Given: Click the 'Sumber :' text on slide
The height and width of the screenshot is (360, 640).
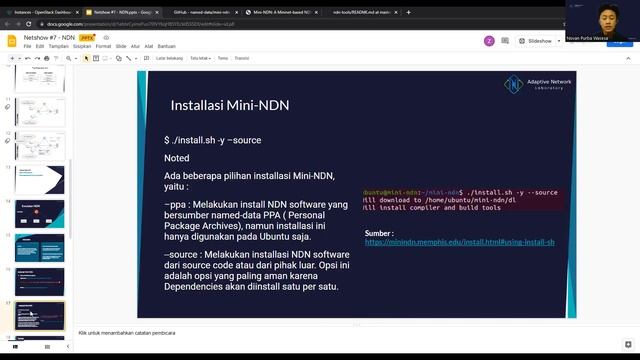Looking at the screenshot, I should pos(379,233).
